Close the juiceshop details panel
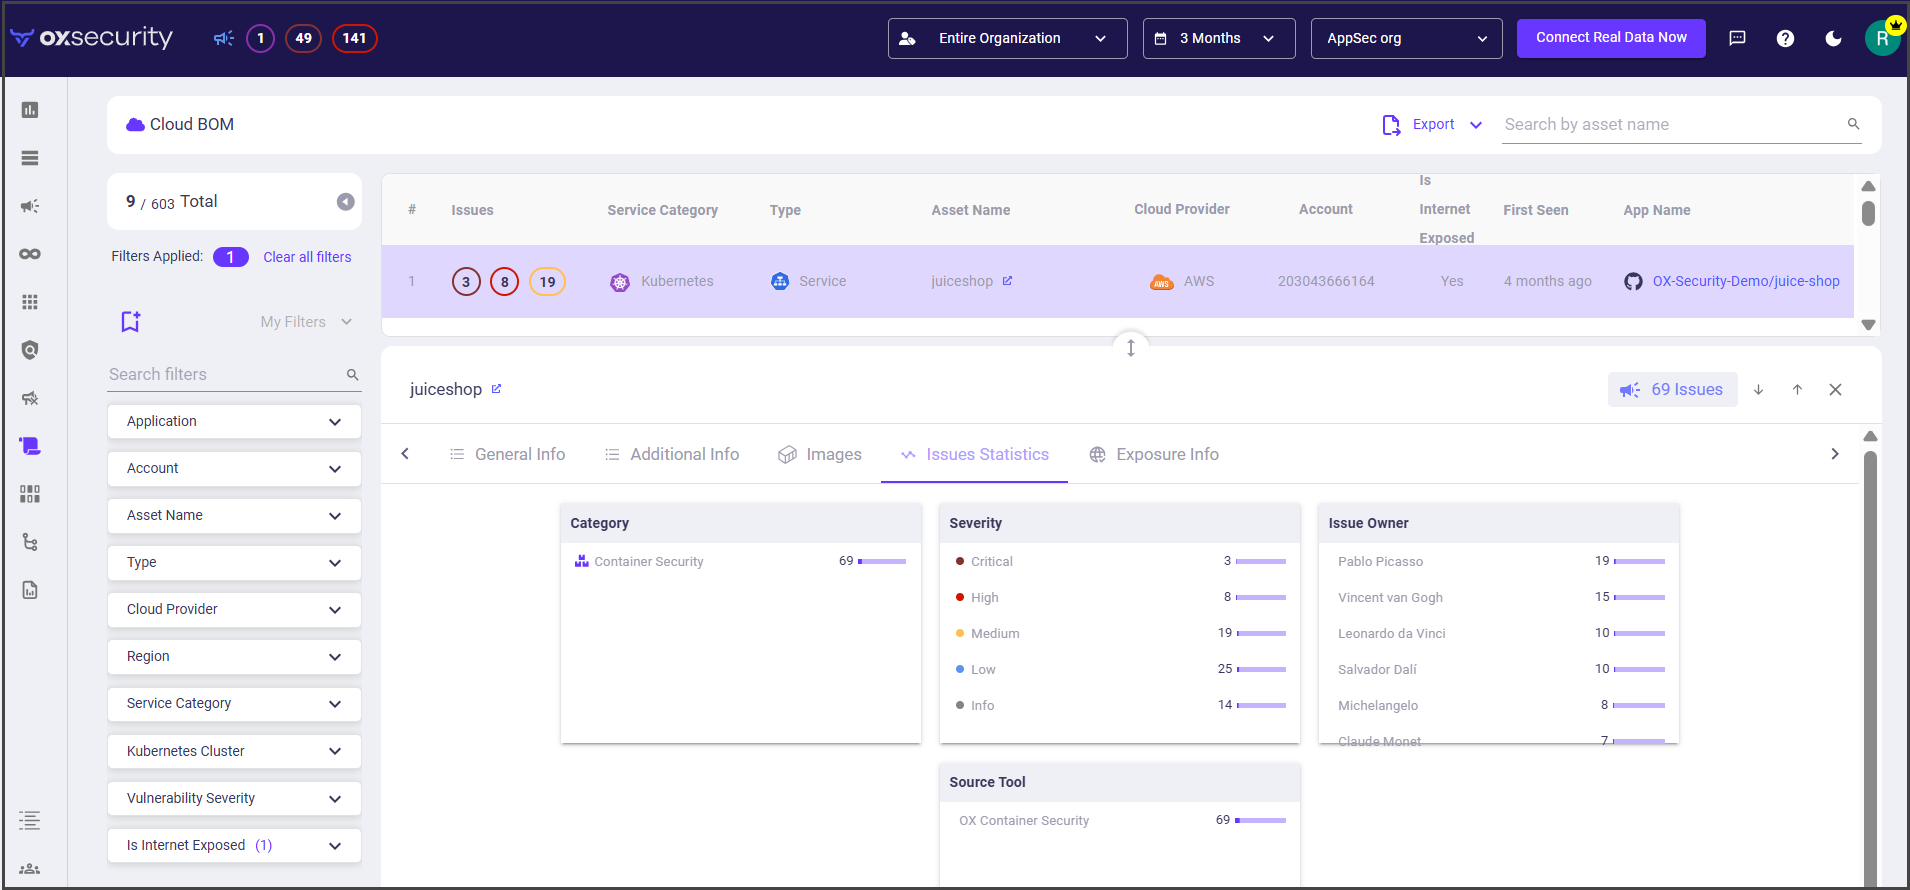The width and height of the screenshot is (1910, 890). (x=1835, y=390)
